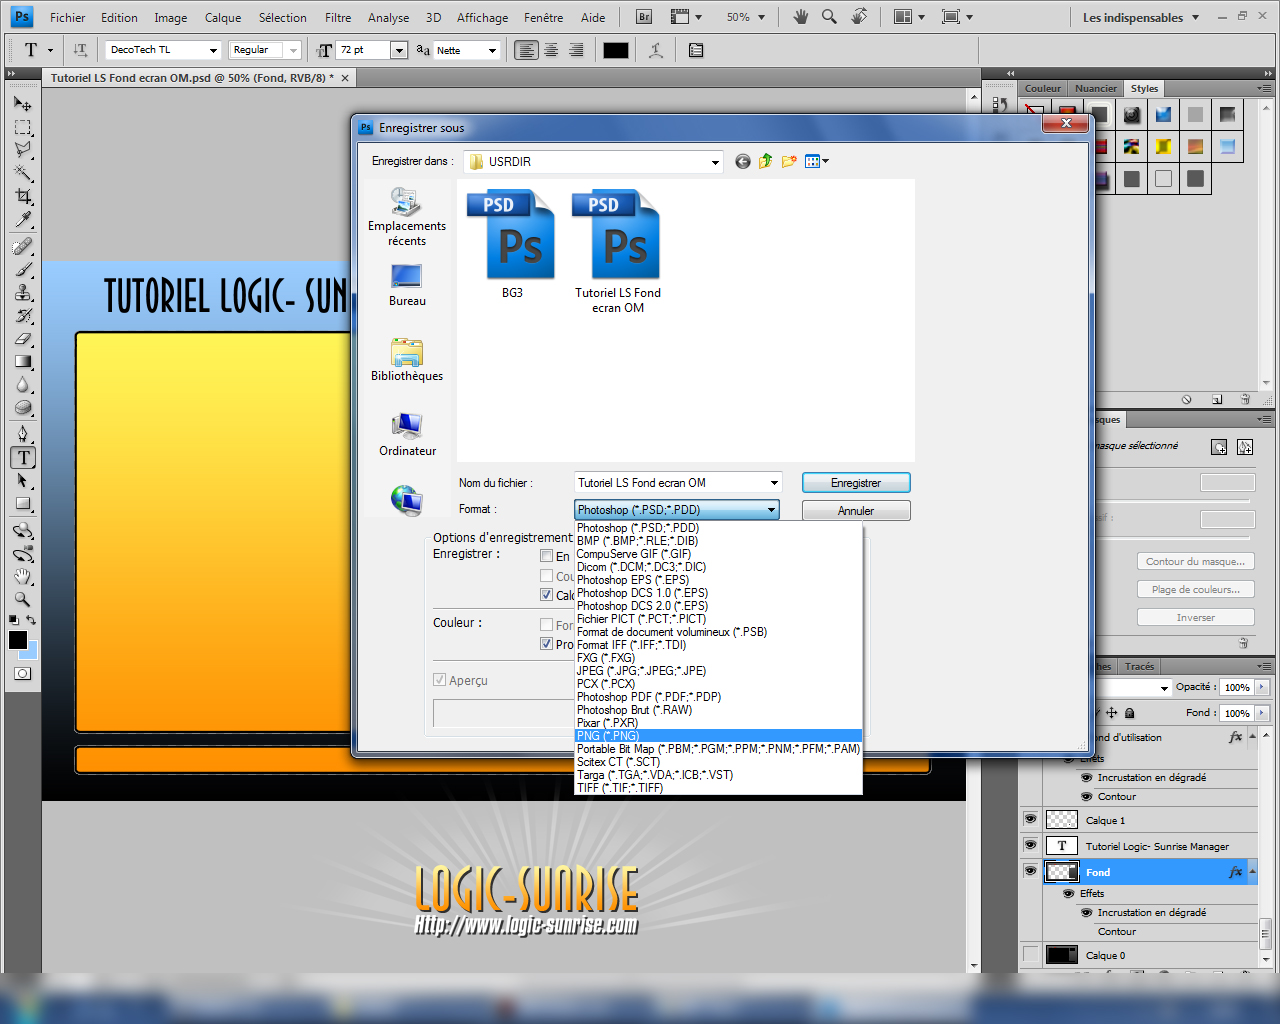
Task: Toggle visibility of Fond layer
Action: coord(1030,872)
